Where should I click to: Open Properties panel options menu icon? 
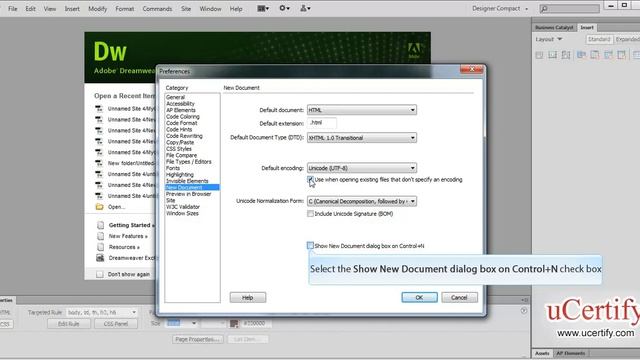524,300
